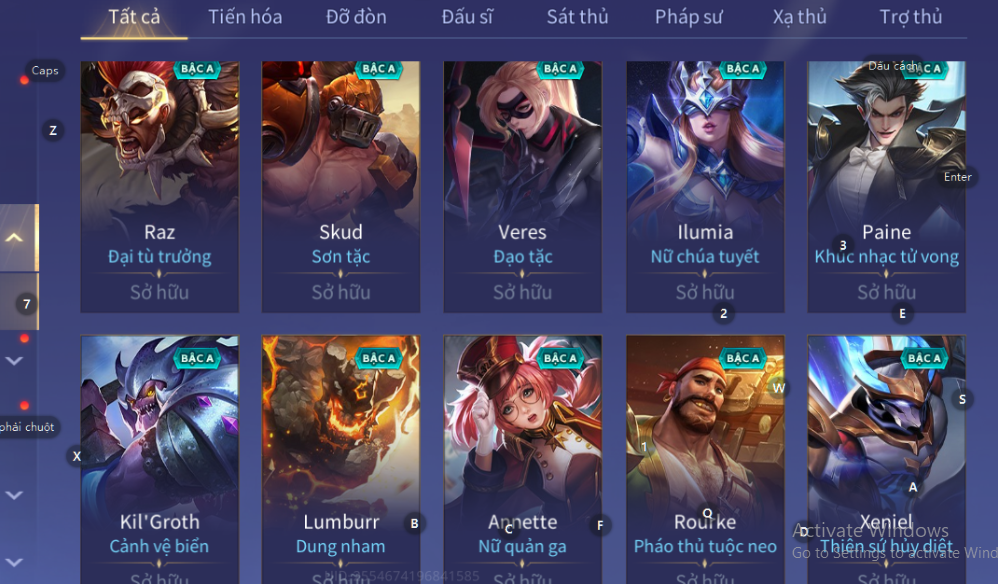This screenshot has width=998, height=584.
Task: Select the Annette hero card
Action: coord(522,459)
